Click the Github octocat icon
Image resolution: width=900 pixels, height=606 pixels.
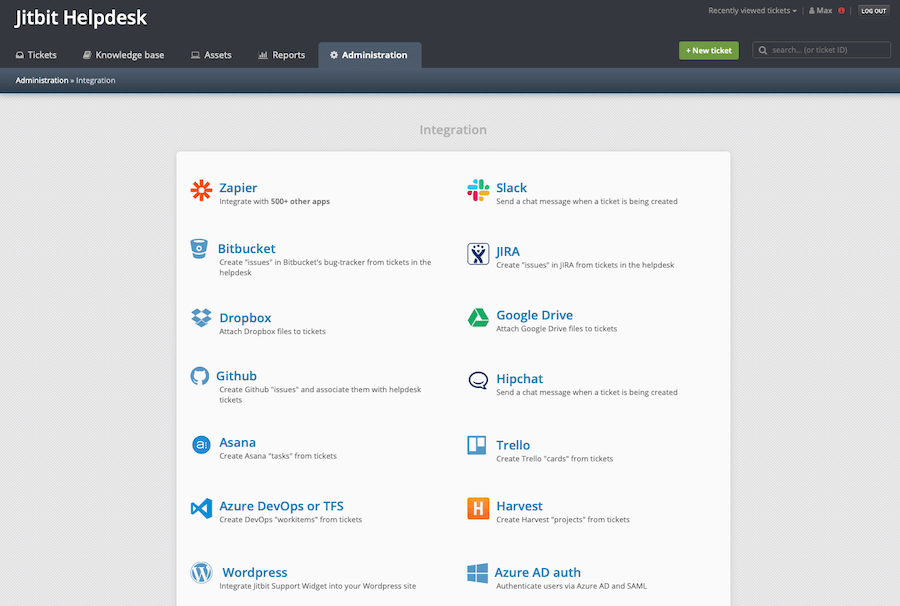click(199, 376)
